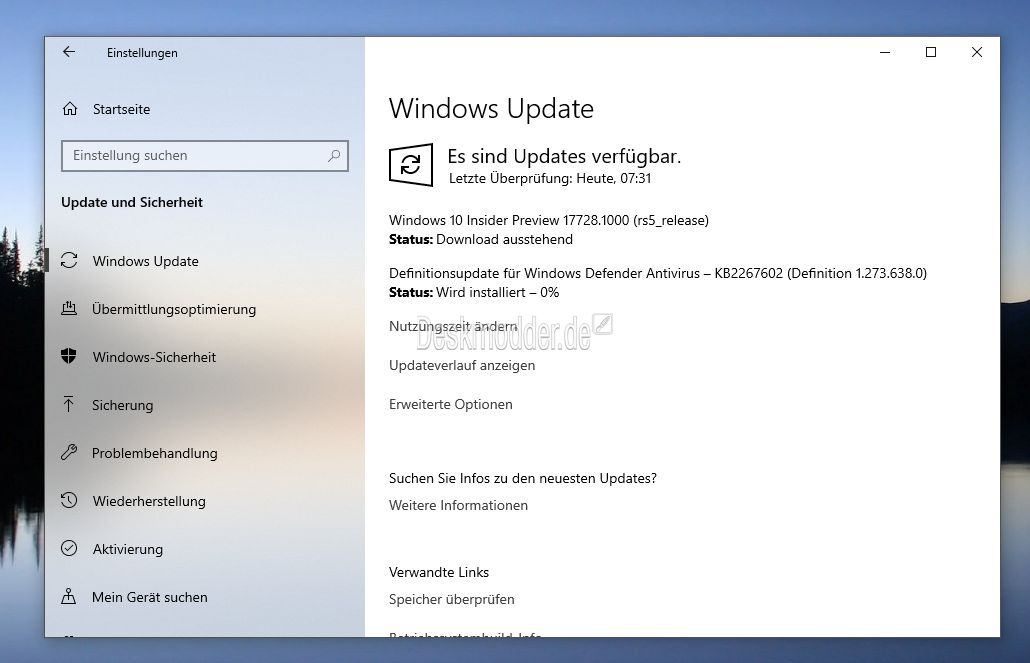Click the Übermittlungsoptimierung icon
Image resolution: width=1030 pixels, height=663 pixels.
(x=69, y=308)
